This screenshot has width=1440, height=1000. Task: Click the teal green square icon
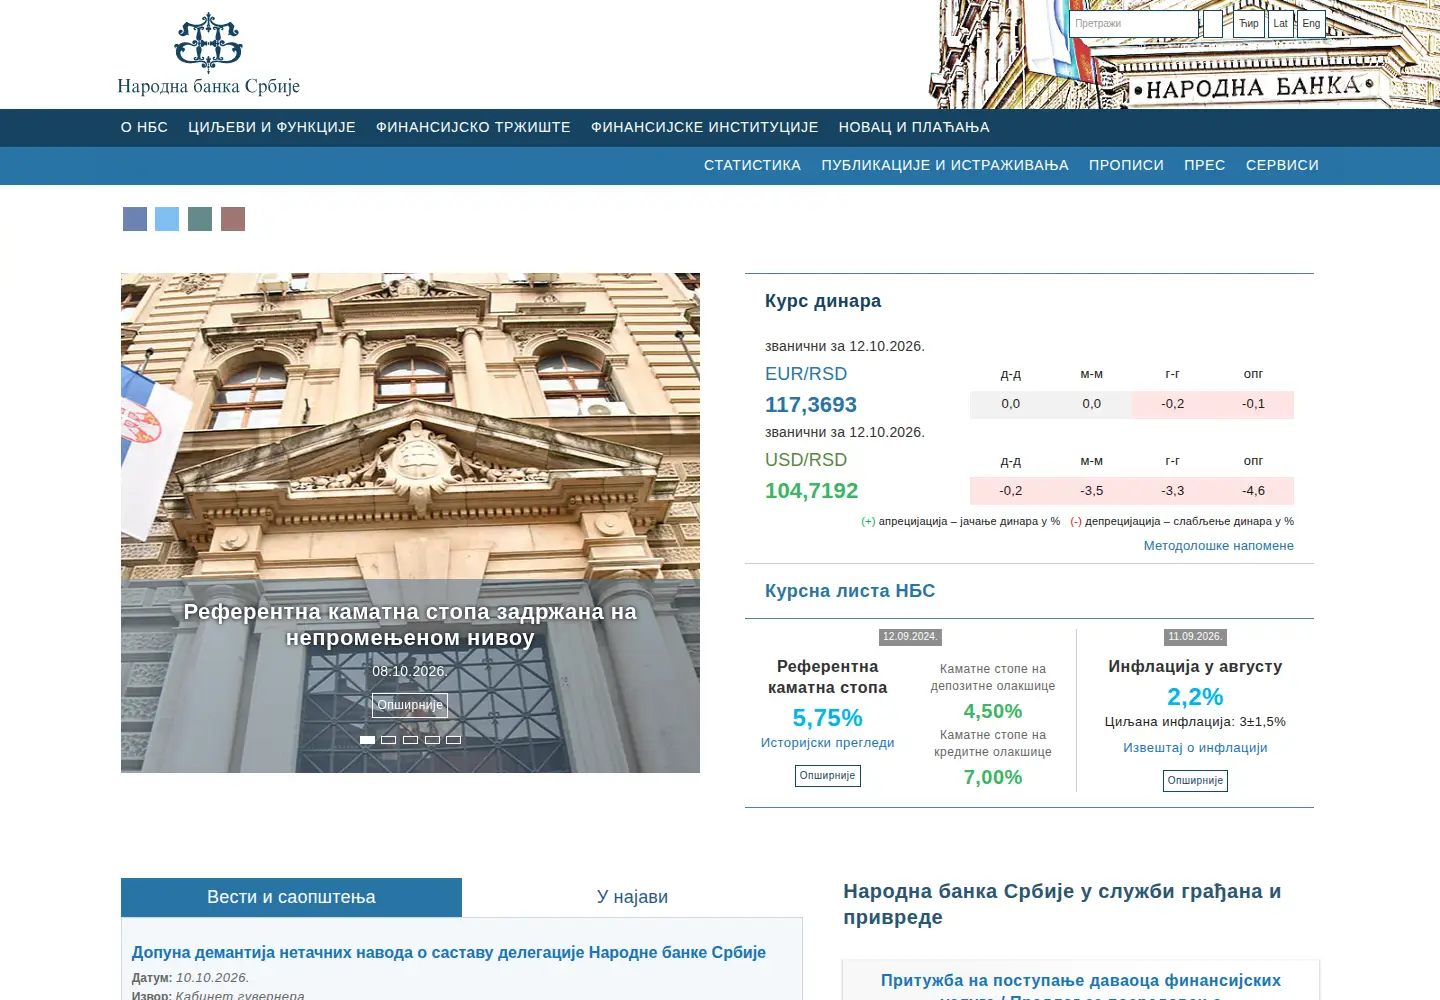[200, 219]
